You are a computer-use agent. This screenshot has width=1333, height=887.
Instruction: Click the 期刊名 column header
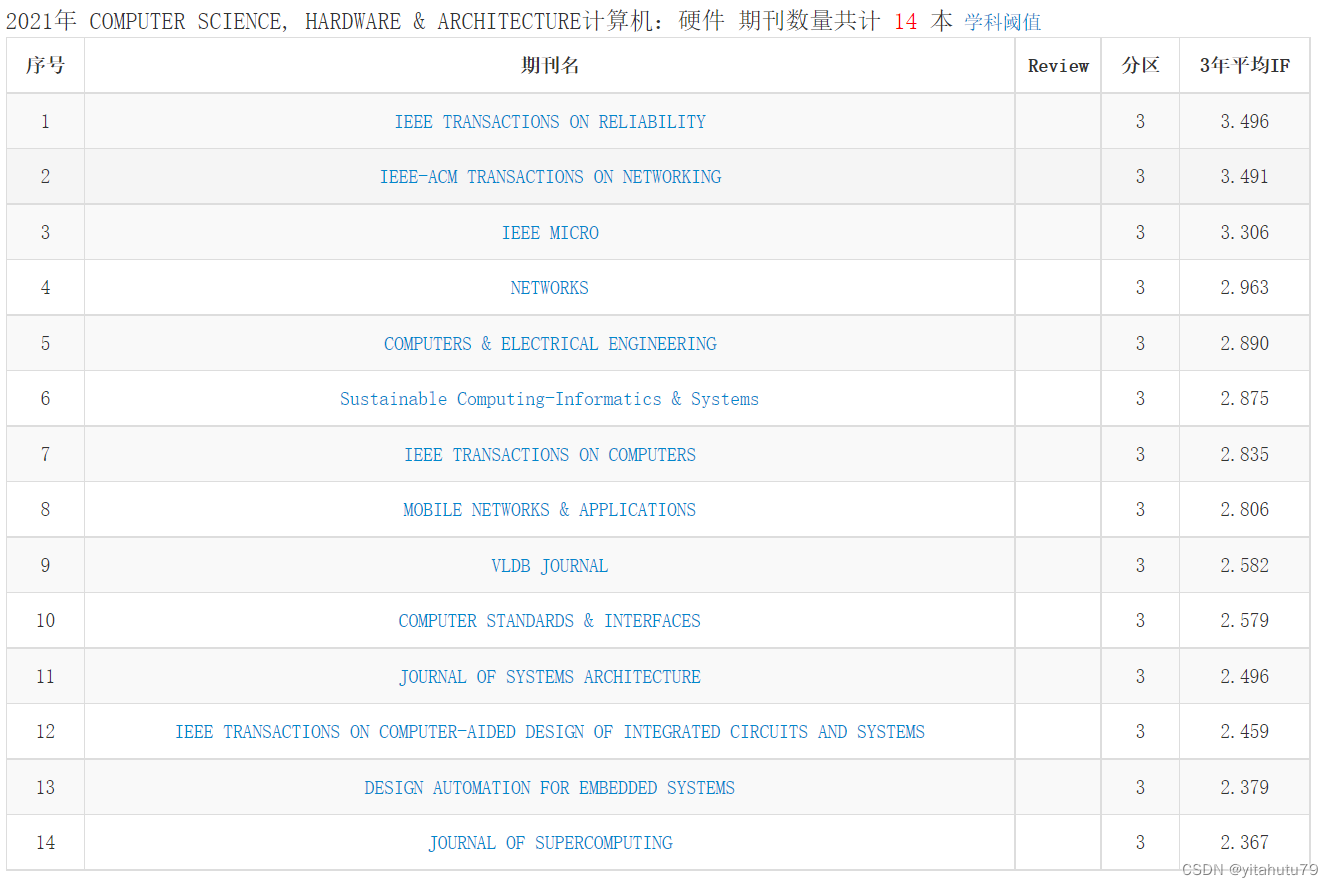(x=550, y=66)
